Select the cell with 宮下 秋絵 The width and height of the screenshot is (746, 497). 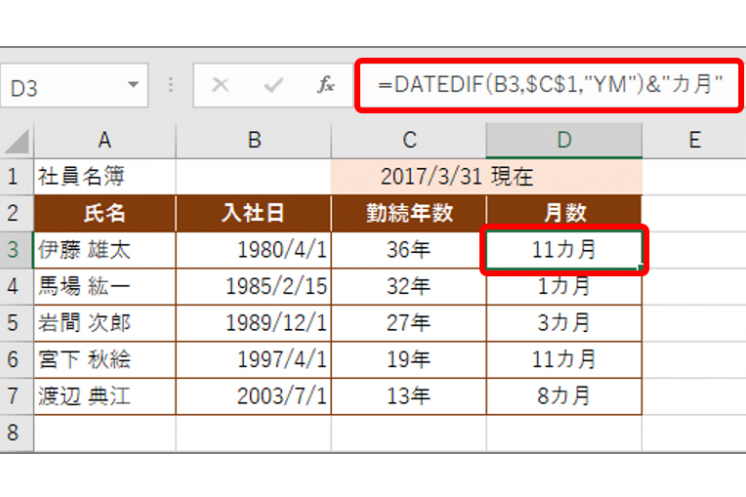tap(105, 360)
